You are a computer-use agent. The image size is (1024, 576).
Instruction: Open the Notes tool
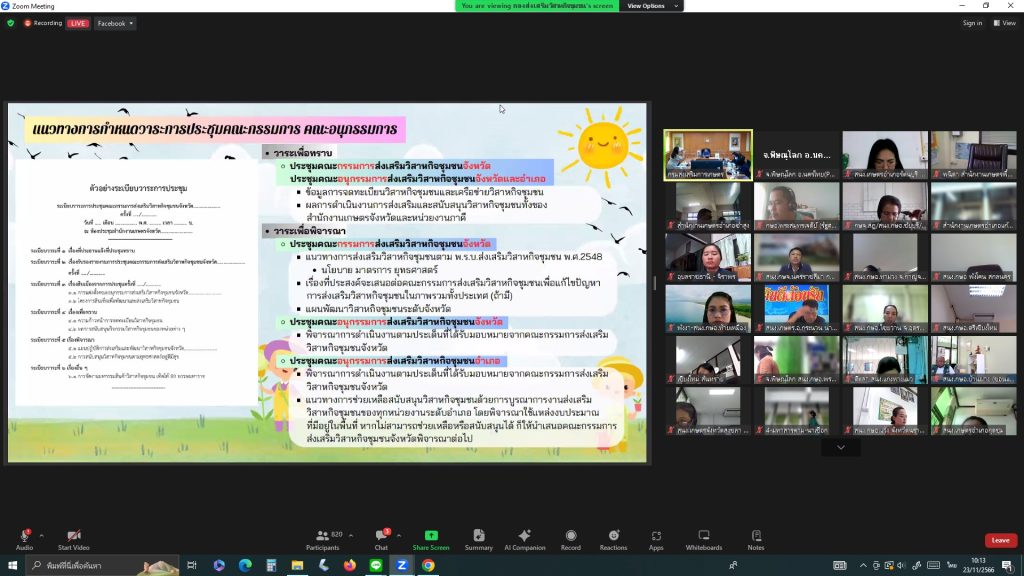click(x=755, y=538)
